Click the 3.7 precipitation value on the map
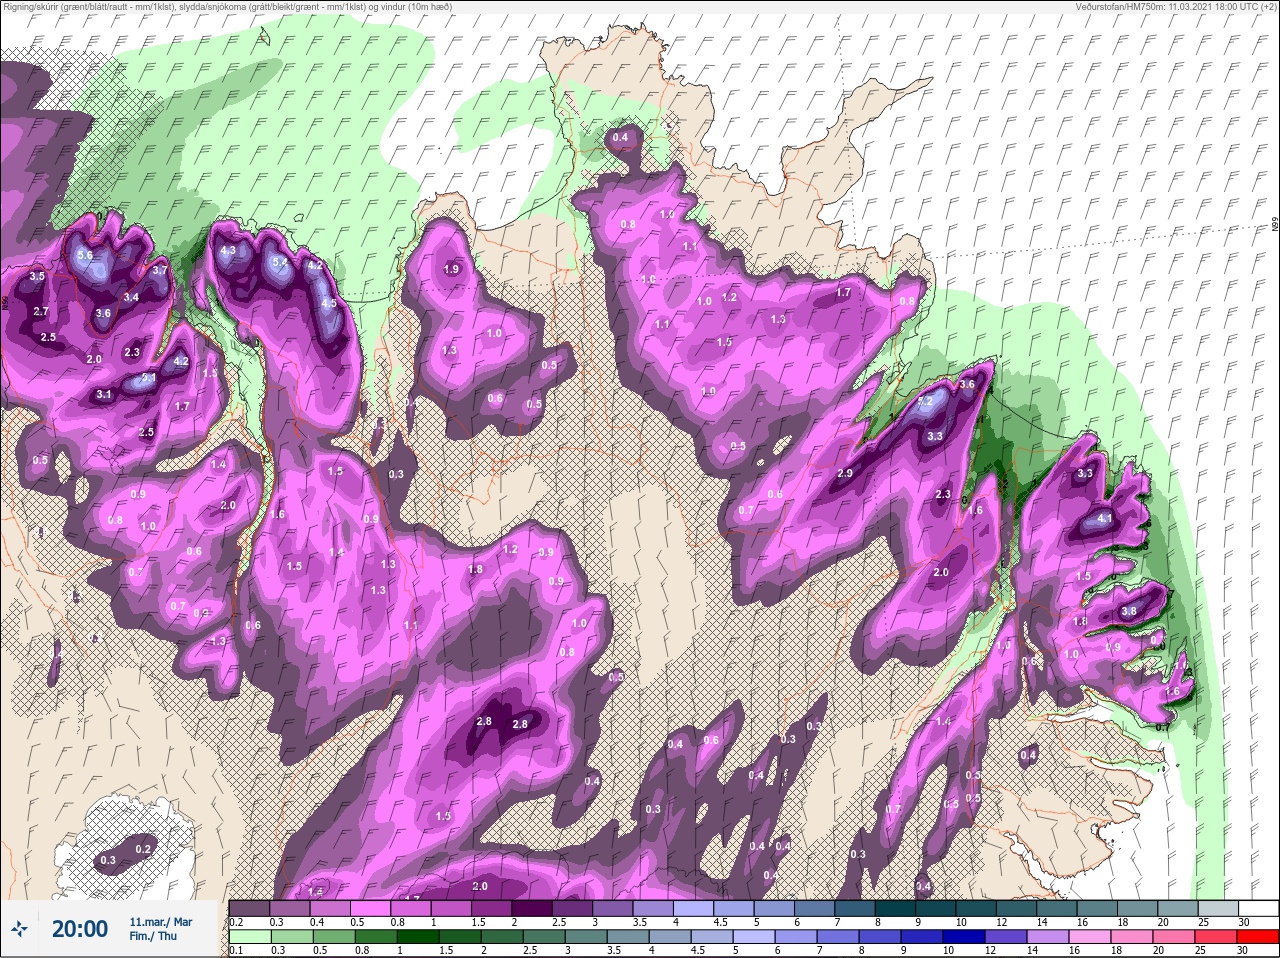1280x958 pixels. click(160, 270)
